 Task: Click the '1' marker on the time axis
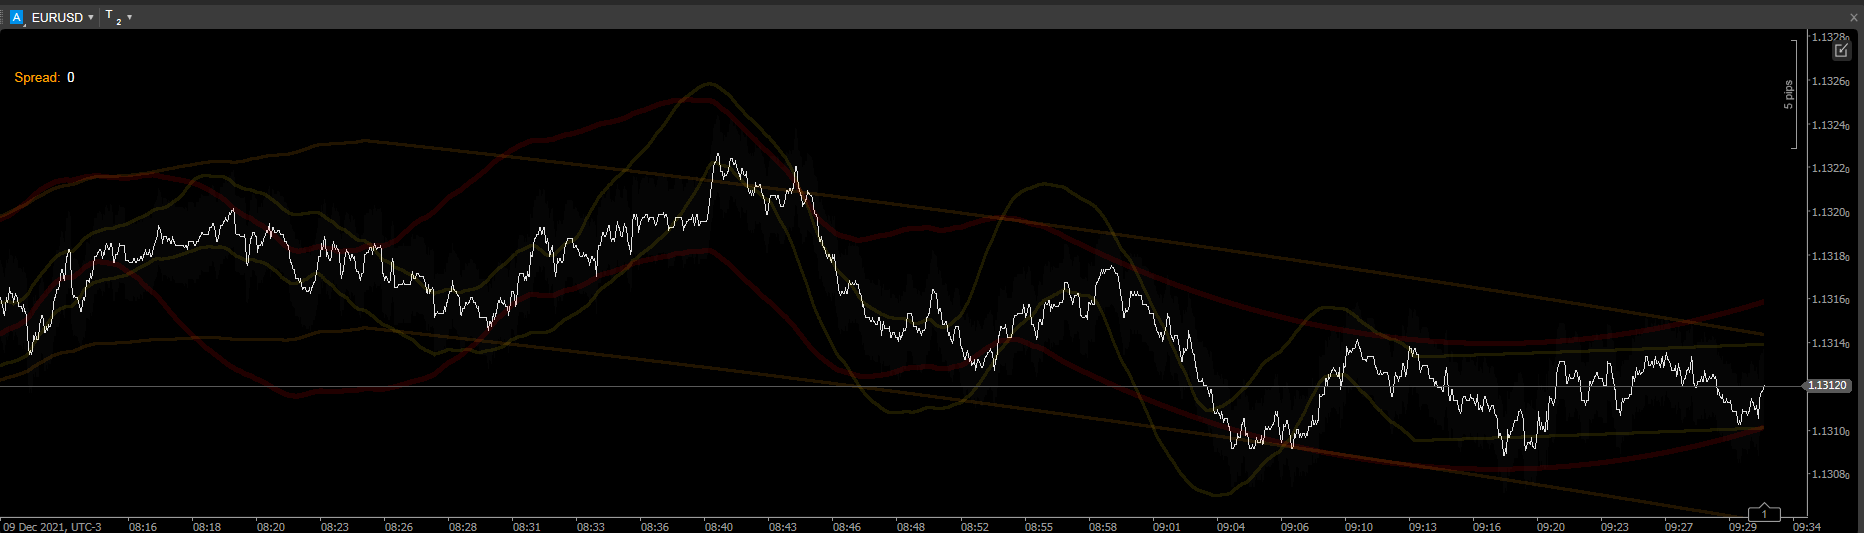pos(1764,514)
